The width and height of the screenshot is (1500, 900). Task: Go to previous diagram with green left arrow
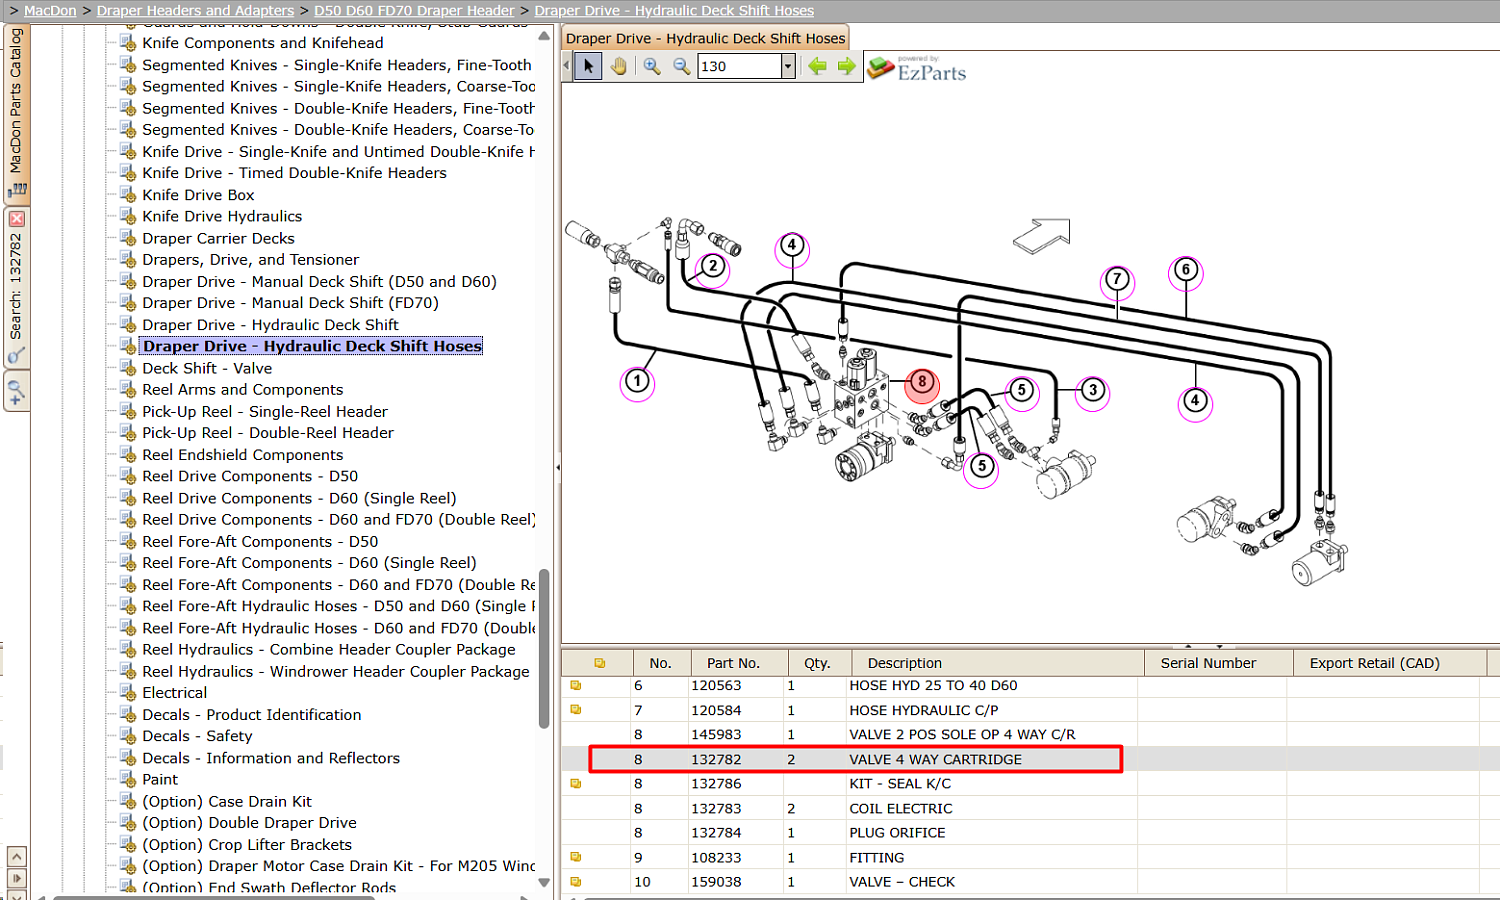[x=818, y=66]
